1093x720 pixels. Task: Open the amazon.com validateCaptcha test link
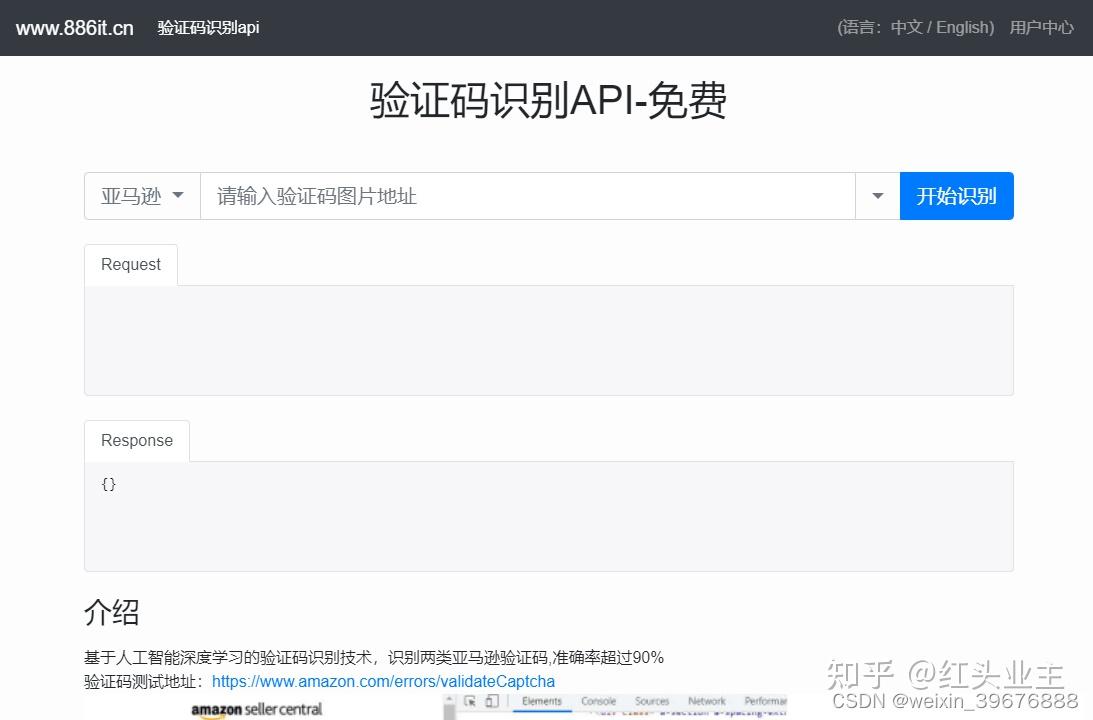click(x=383, y=681)
